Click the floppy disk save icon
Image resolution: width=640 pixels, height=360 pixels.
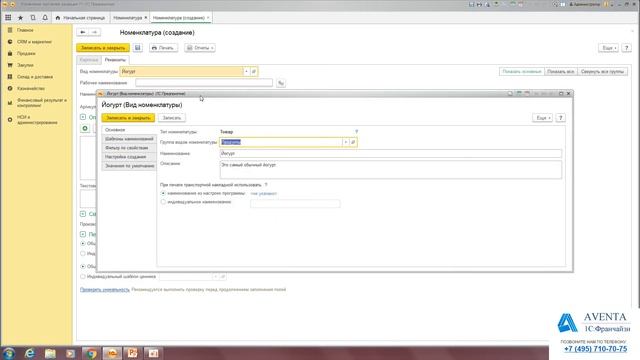click(138, 48)
